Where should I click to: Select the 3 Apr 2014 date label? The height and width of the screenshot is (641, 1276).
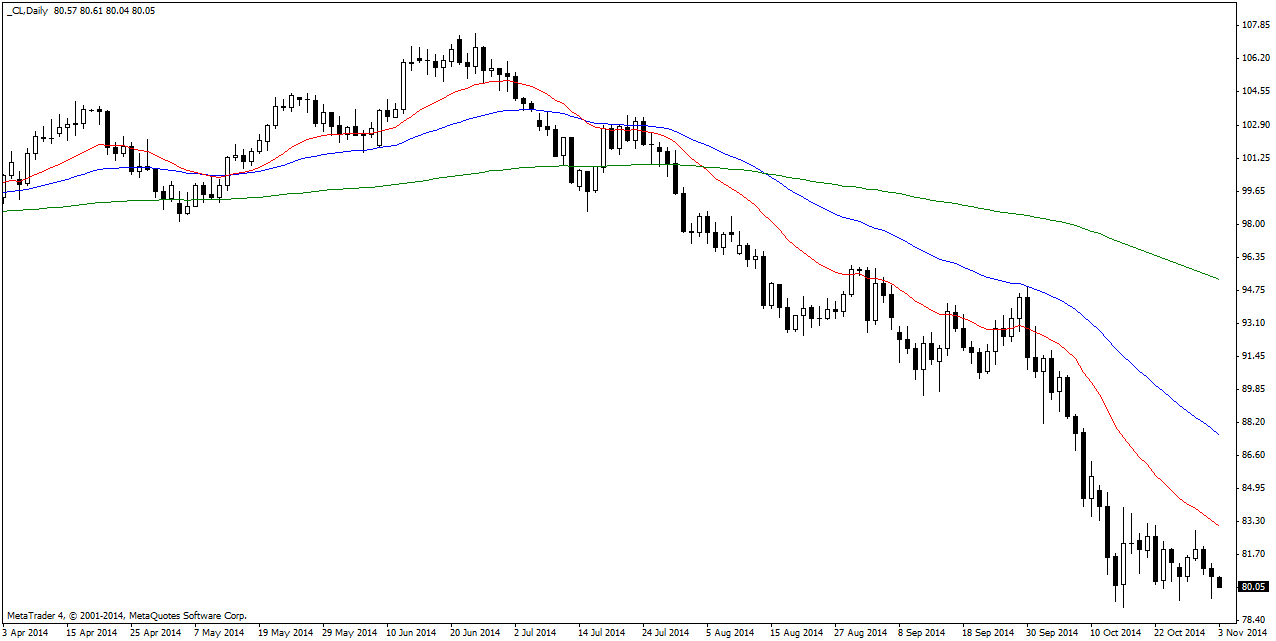[x=25, y=633]
